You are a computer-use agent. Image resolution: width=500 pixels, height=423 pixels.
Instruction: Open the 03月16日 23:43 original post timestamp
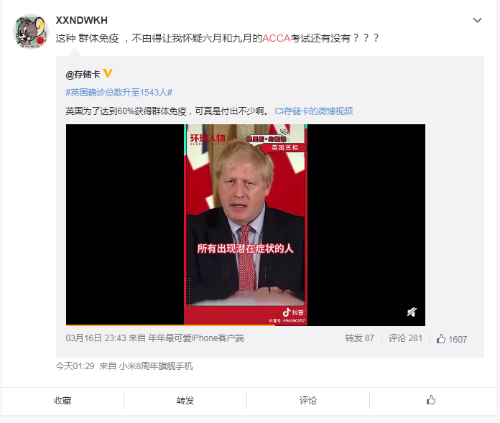96,338
